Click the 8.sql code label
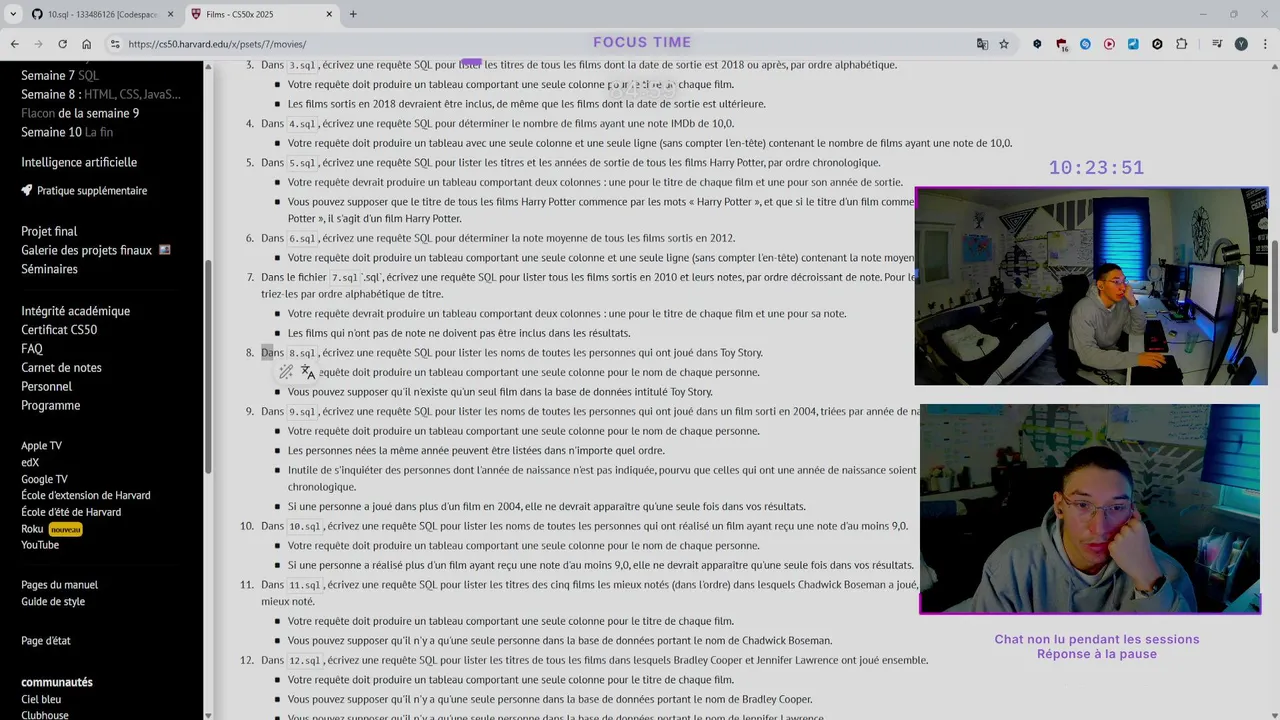The height and width of the screenshot is (720, 1280). point(302,353)
